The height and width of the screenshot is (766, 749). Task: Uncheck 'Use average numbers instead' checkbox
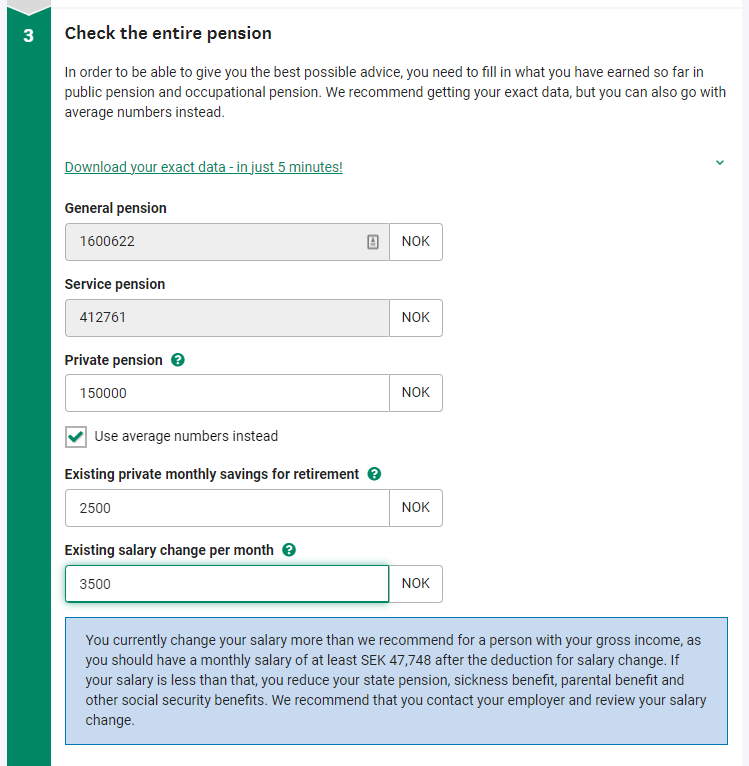(x=76, y=437)
